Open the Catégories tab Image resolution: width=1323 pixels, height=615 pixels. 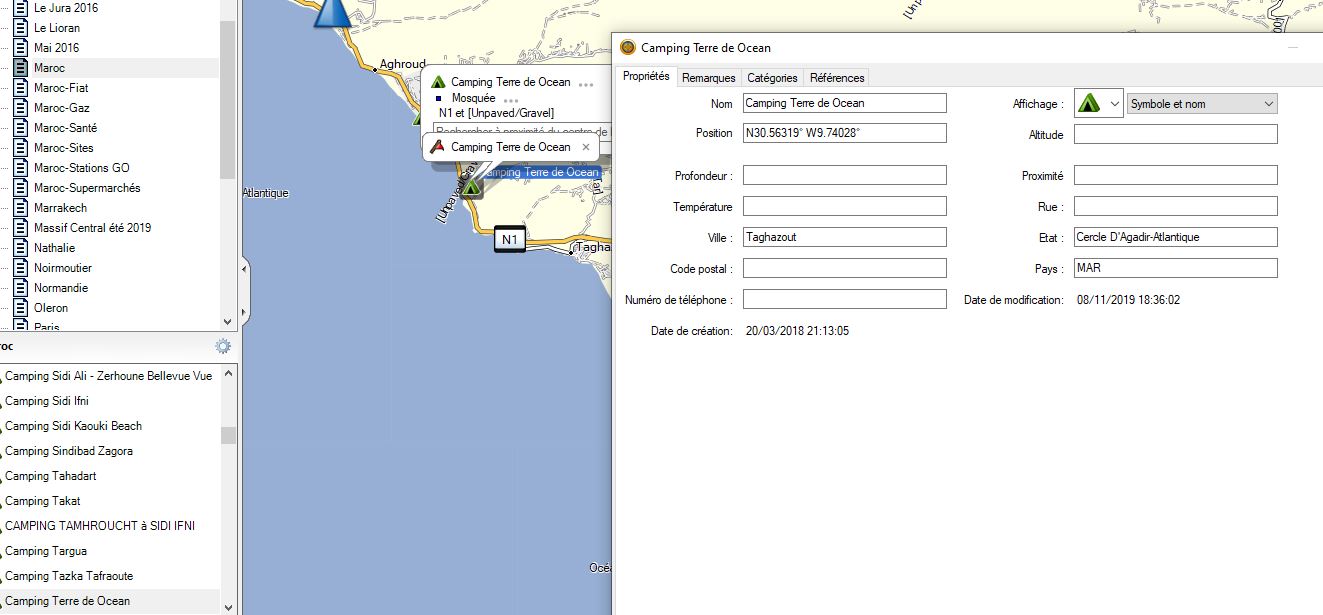[772, 78]
